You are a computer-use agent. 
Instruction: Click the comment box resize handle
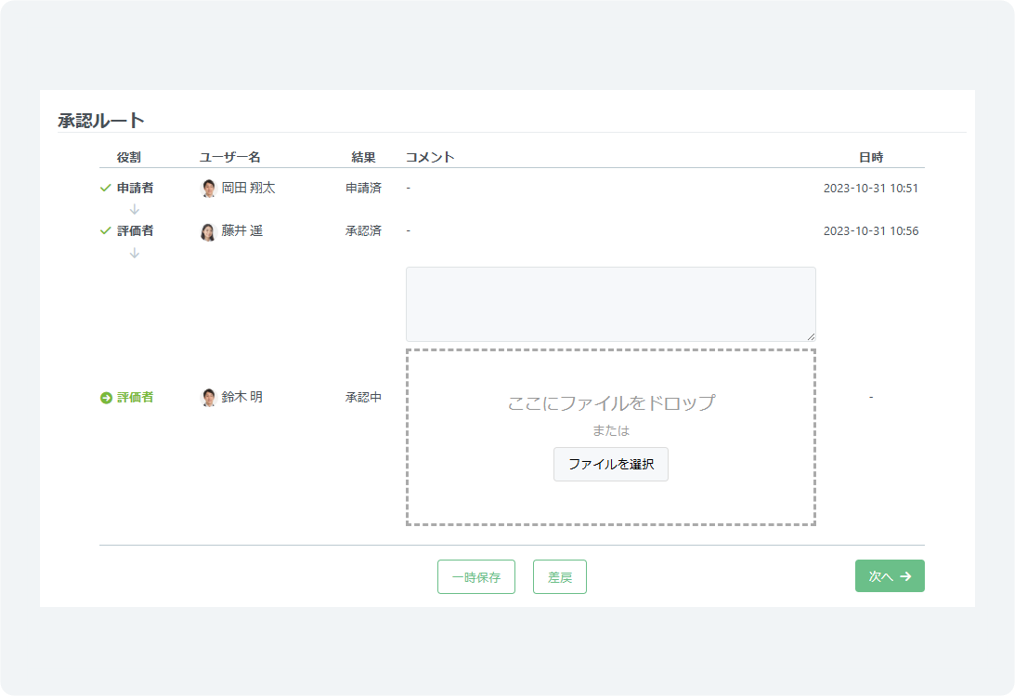811,337
